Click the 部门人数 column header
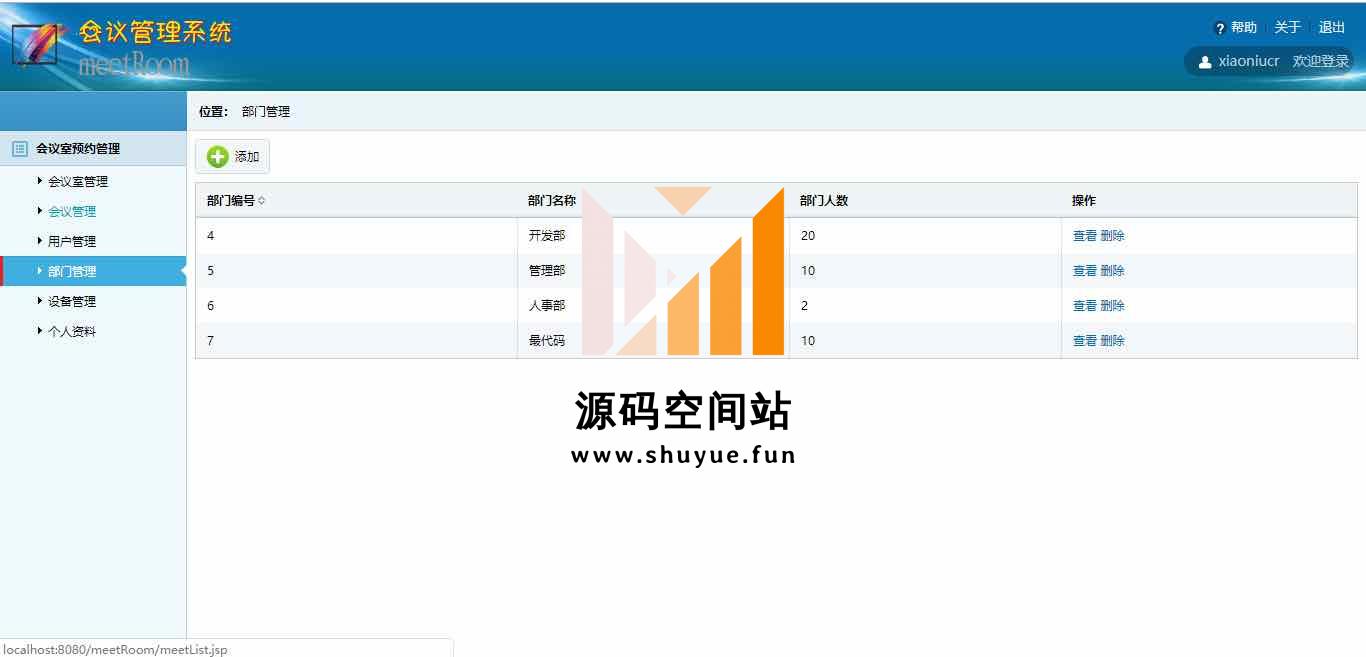1366x657 pixels. 925,201
